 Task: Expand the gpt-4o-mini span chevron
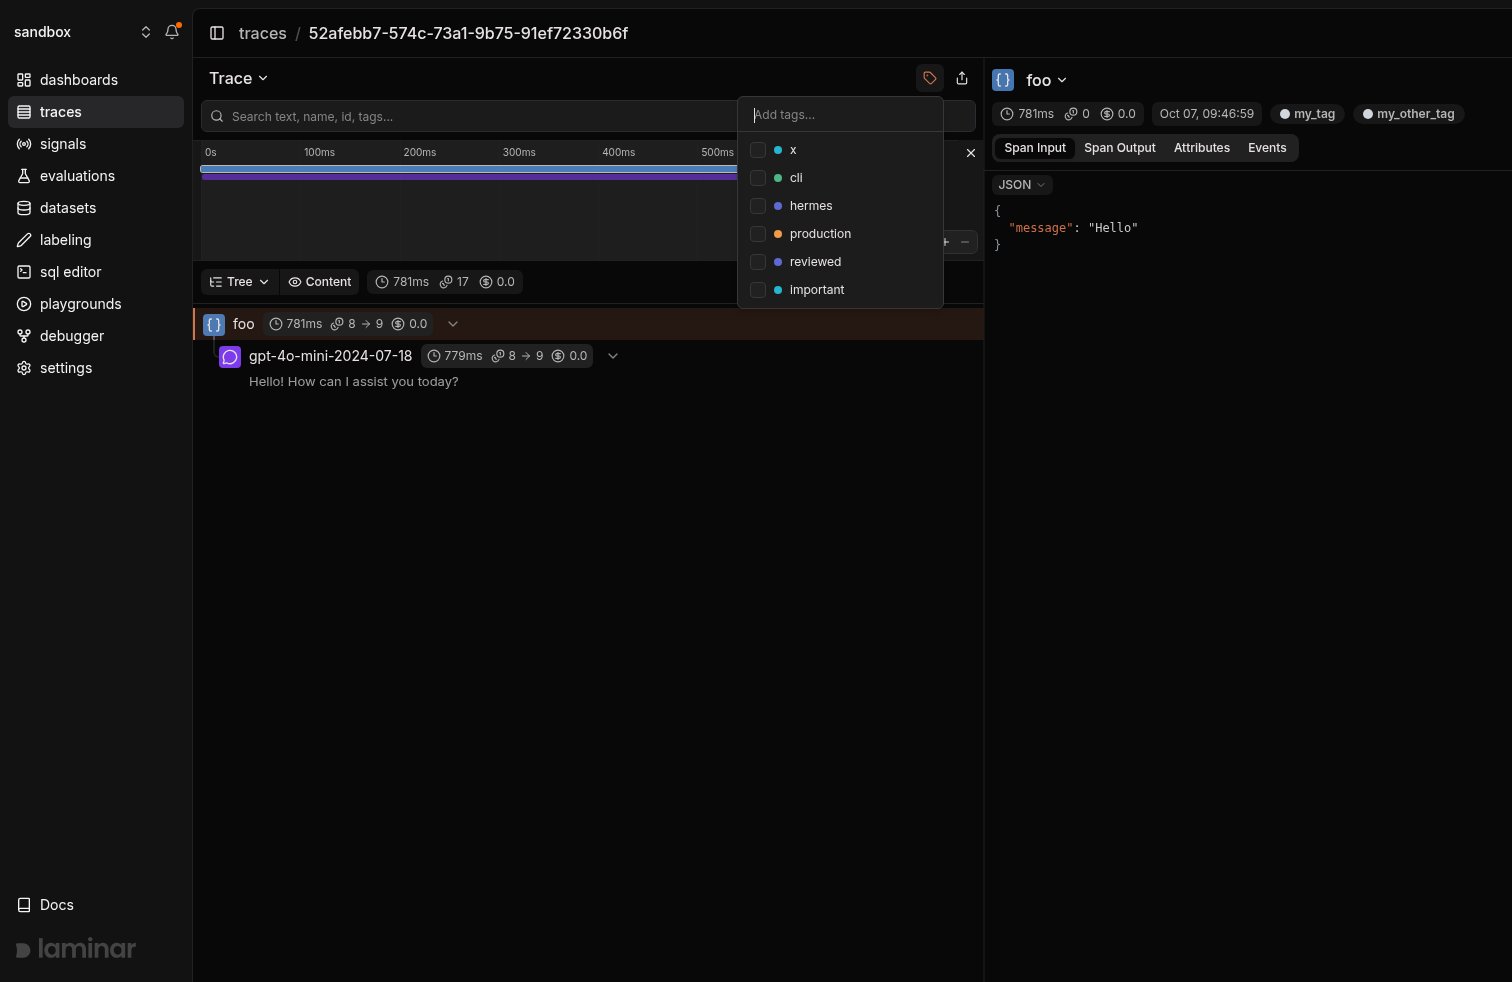click(613, 356)
